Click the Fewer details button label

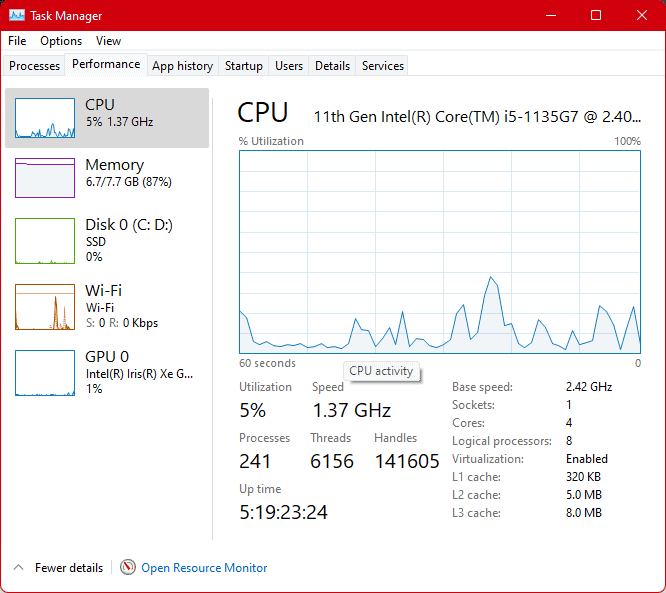pos(69,568)
